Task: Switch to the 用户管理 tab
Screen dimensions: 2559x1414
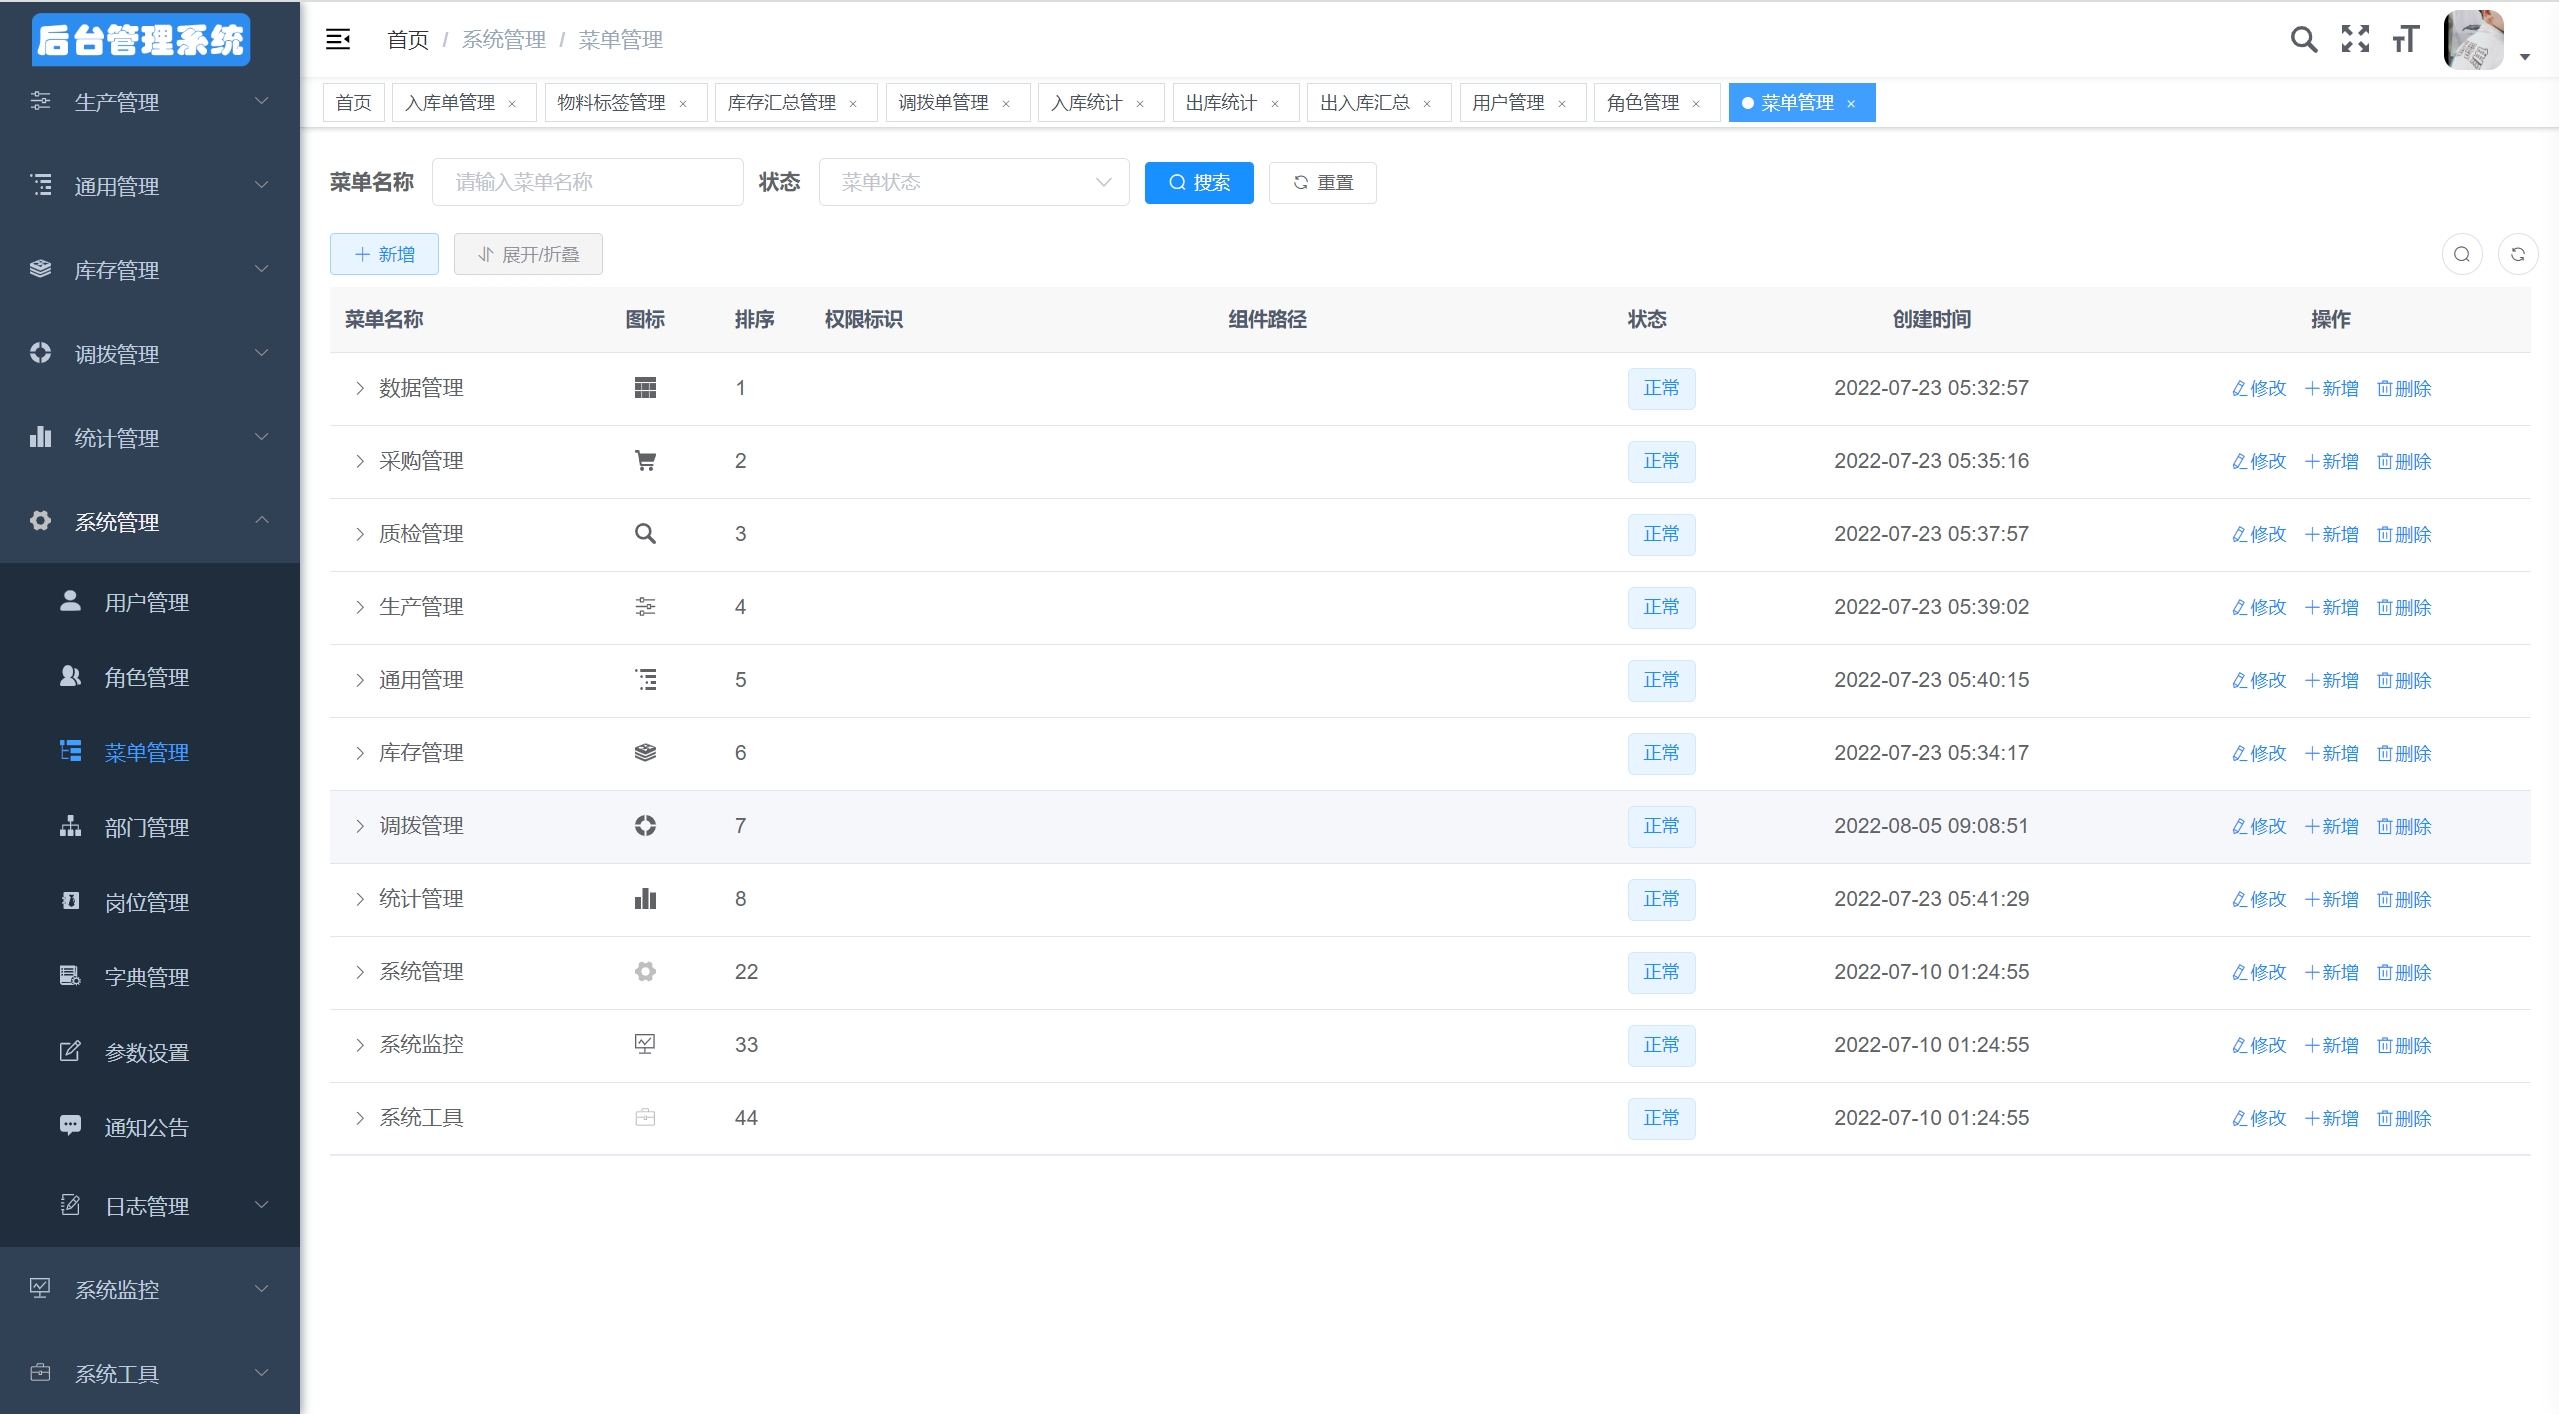Action: coord(1508,103)
